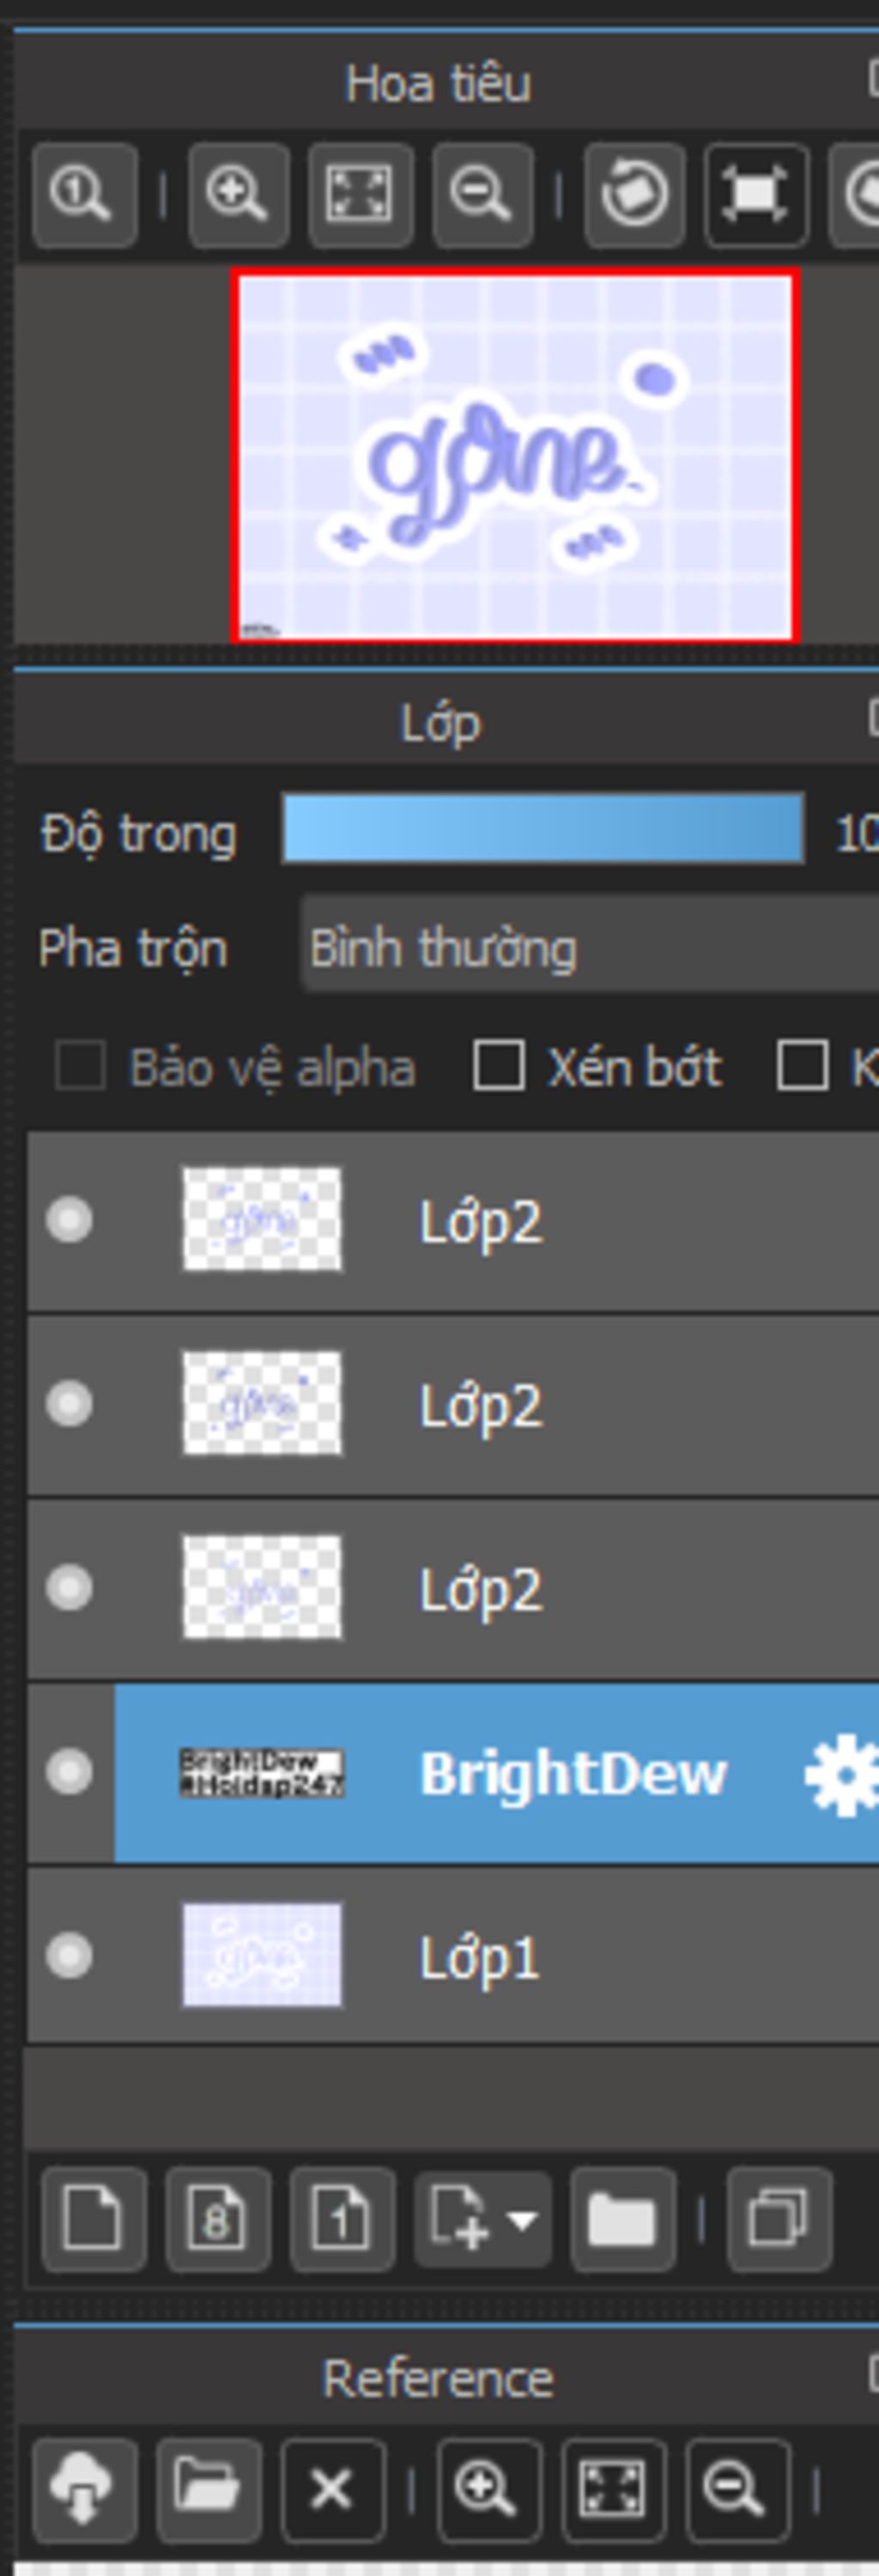Zoom in using Navigator magnifier plus icon
Screen dimensions: 879x2576
[x=238, y=195]
